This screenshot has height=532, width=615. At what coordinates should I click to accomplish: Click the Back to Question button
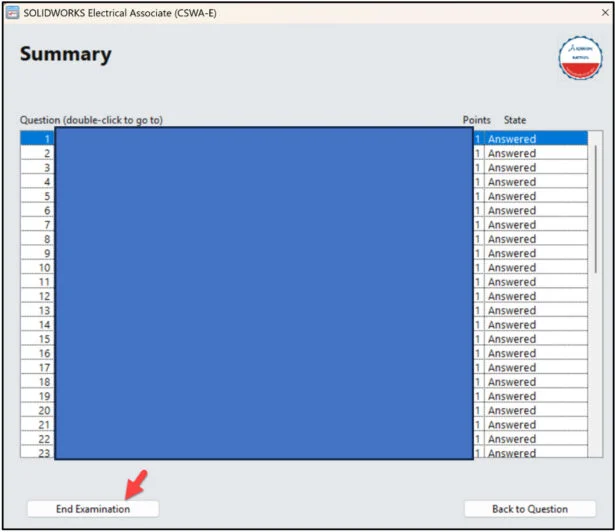[x=529, y=509]
